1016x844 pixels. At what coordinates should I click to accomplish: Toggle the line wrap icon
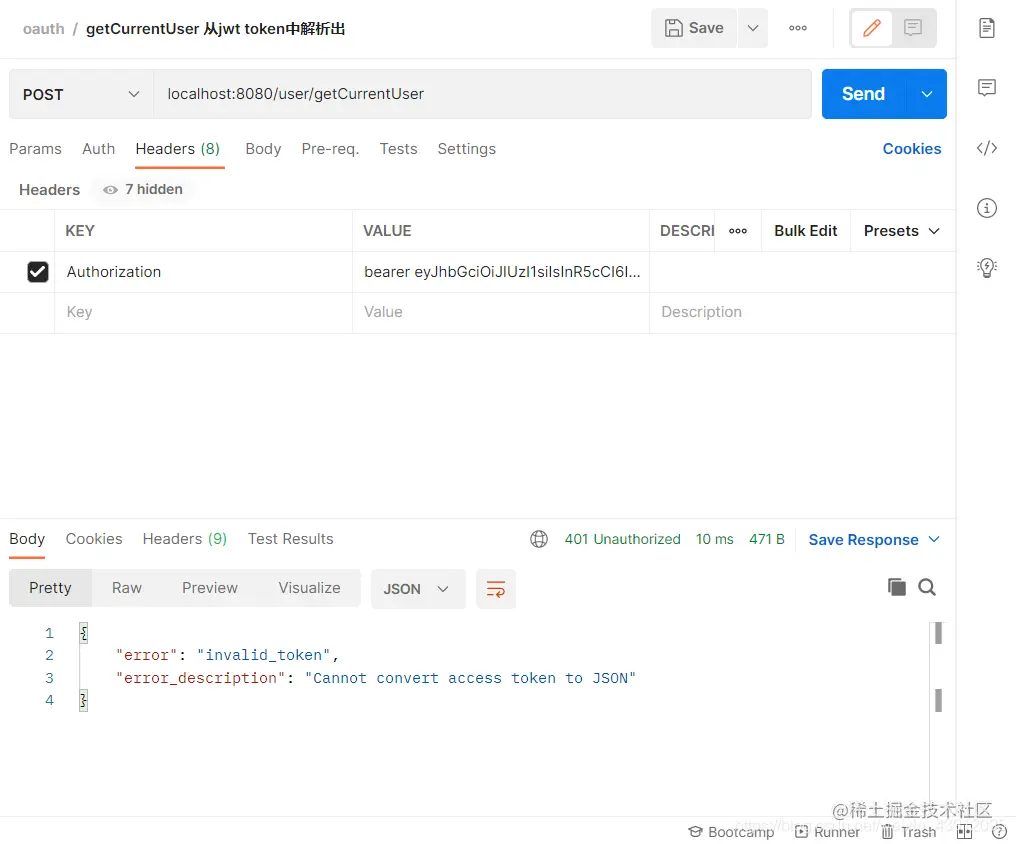(x=496, y=589)
